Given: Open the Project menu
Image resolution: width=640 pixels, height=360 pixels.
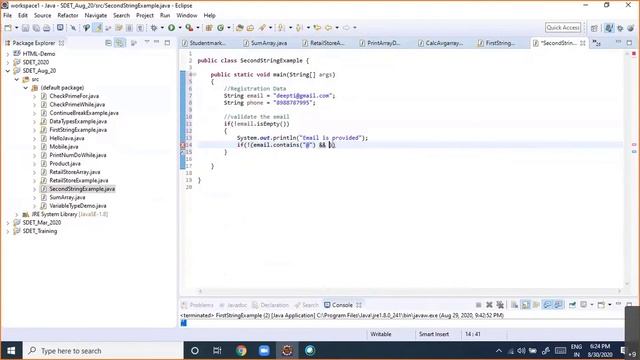Looking at the screenshot, I should coord(145,16).
